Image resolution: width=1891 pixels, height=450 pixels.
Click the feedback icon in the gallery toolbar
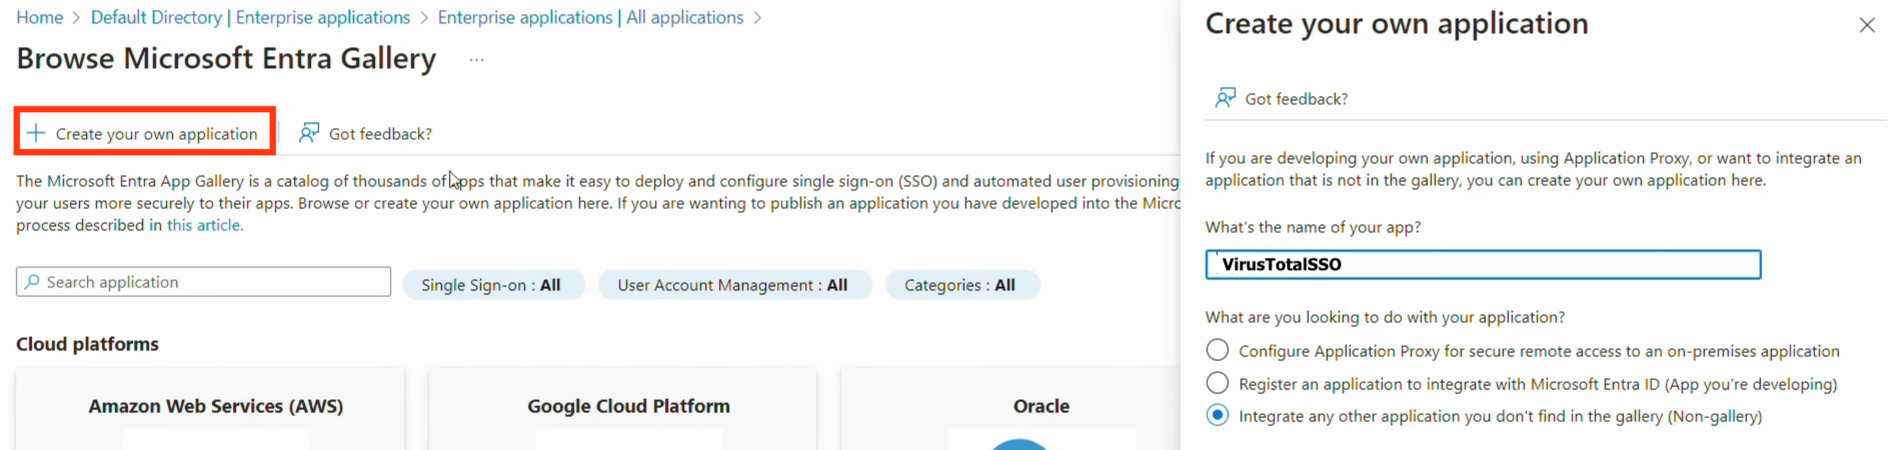click(x=309, y=133)
